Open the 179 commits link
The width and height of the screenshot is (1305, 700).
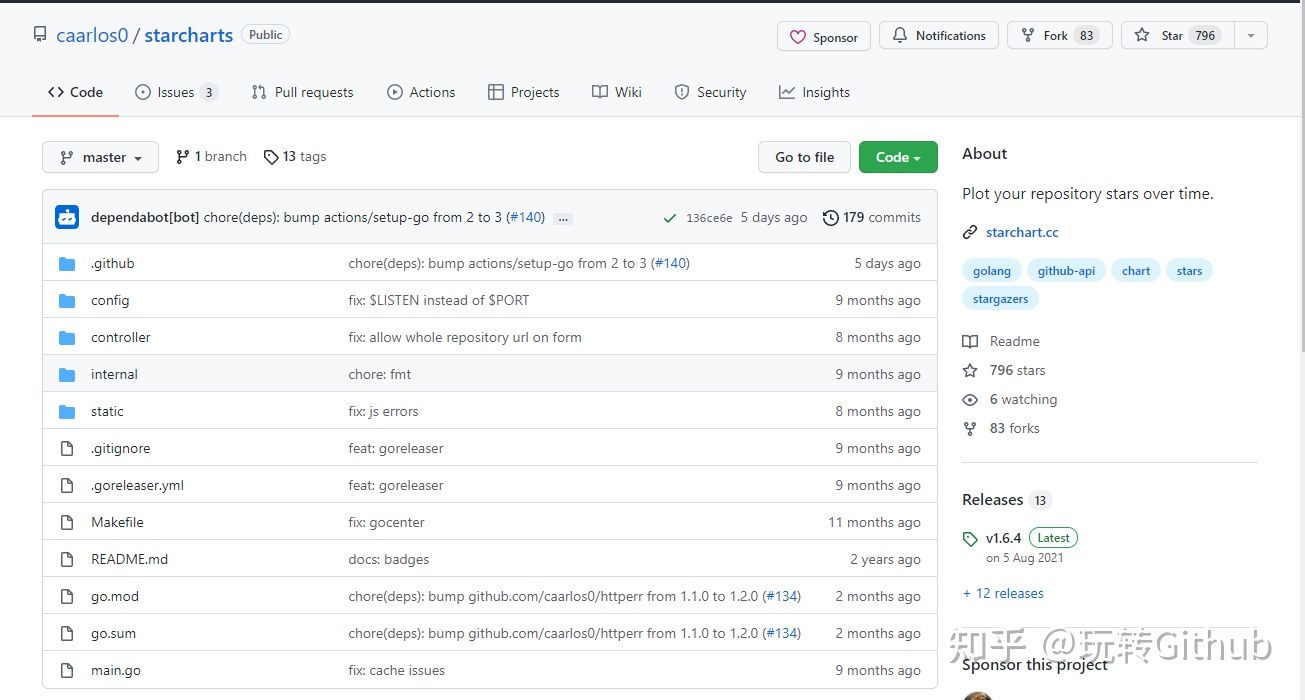(872, 218)
